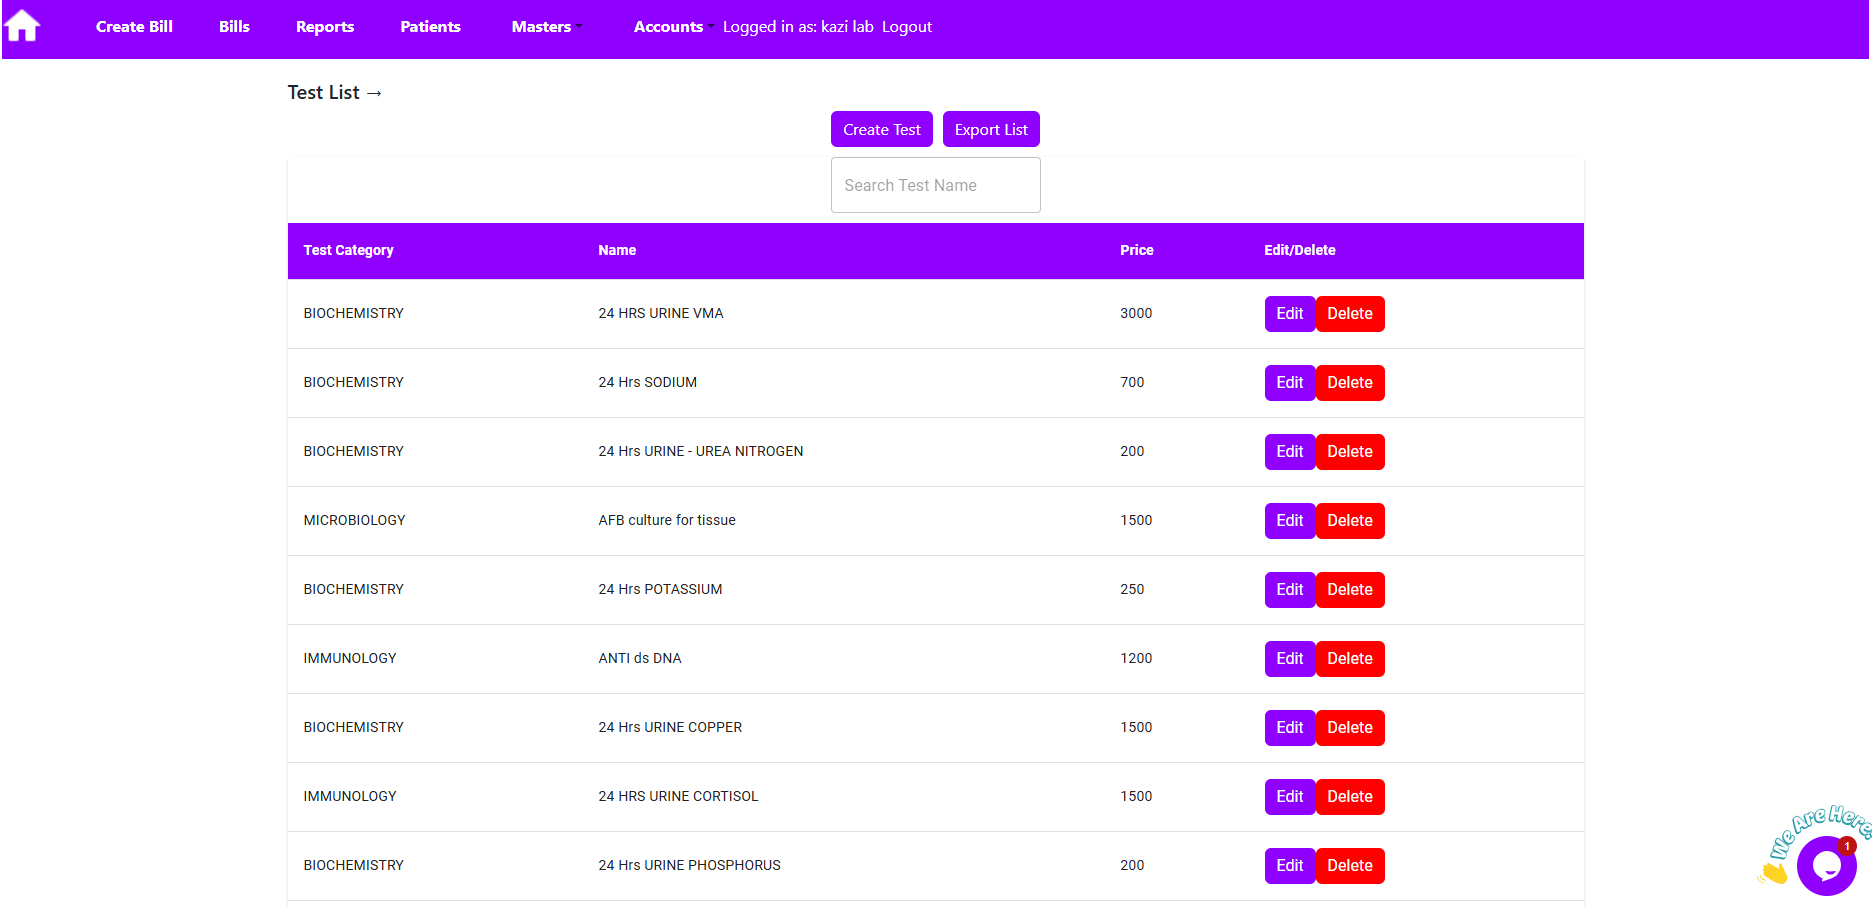1872x907 pixels.
Task: Delete the 24 Hrs SODIUM test
Action: click(x=1349, y=383)
